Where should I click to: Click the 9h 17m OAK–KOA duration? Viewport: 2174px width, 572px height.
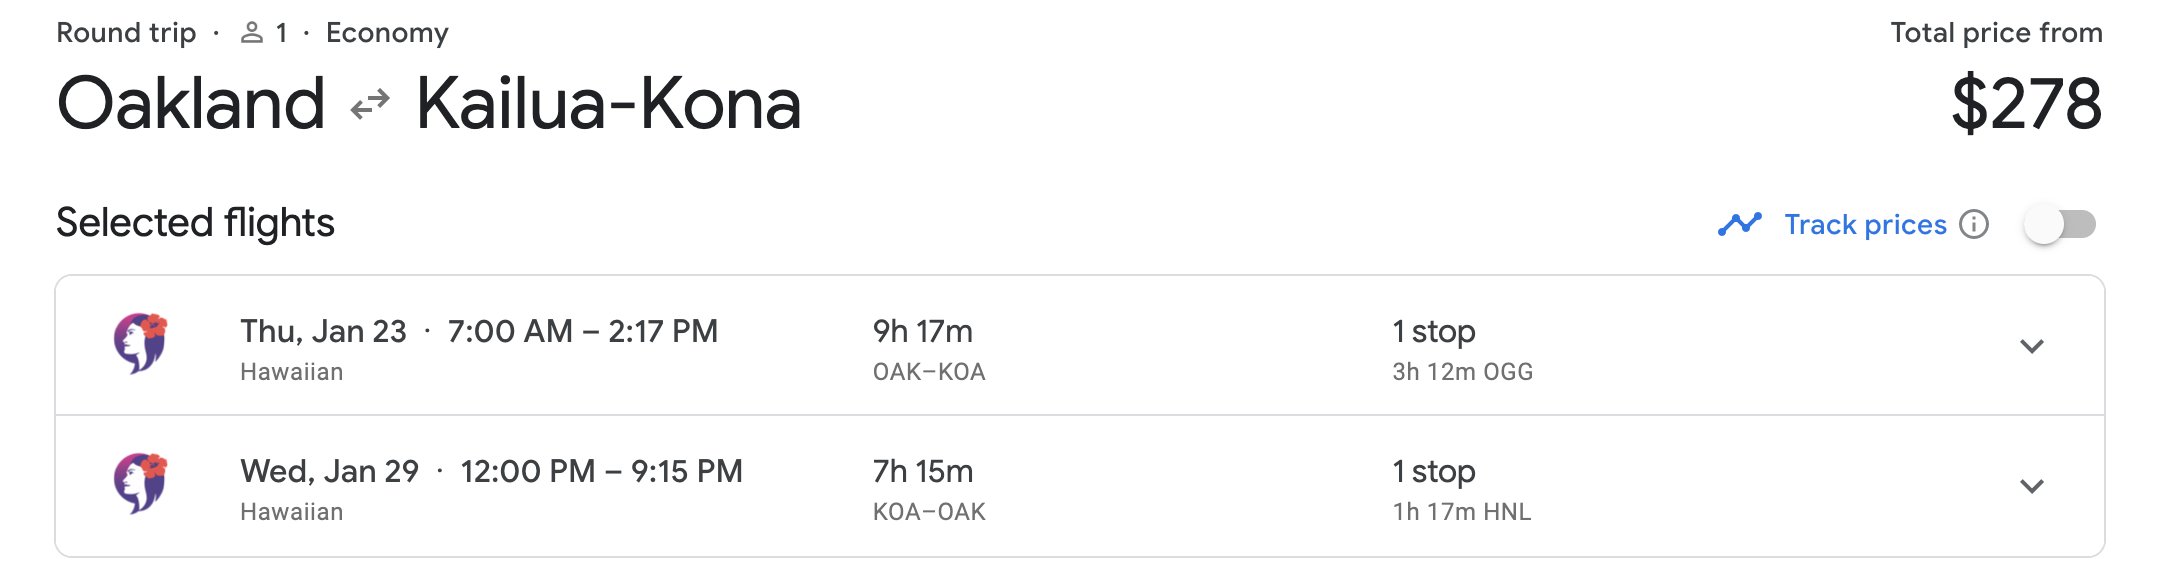(922, 331)
